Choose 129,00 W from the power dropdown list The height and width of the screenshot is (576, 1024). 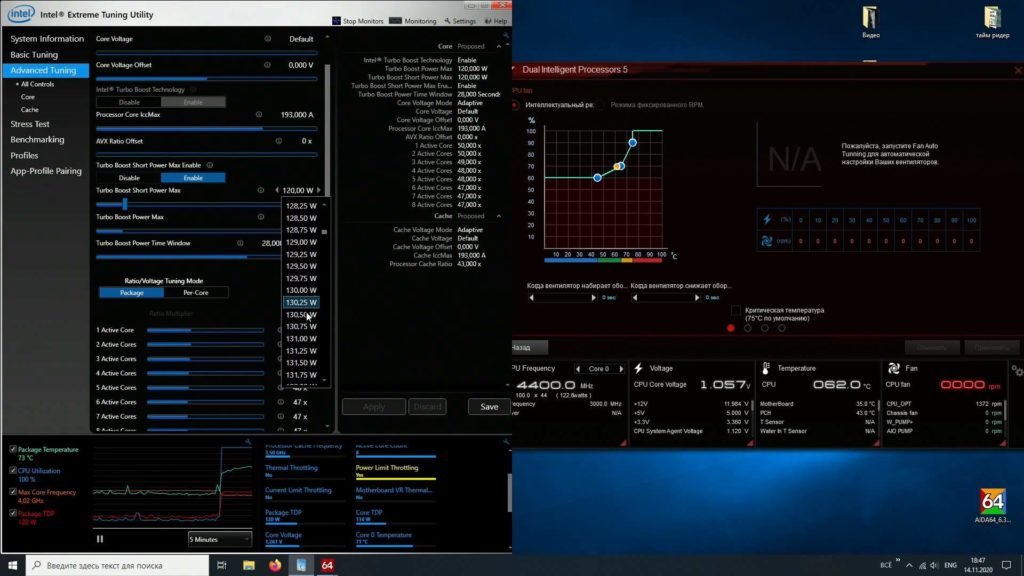[301, 242]
